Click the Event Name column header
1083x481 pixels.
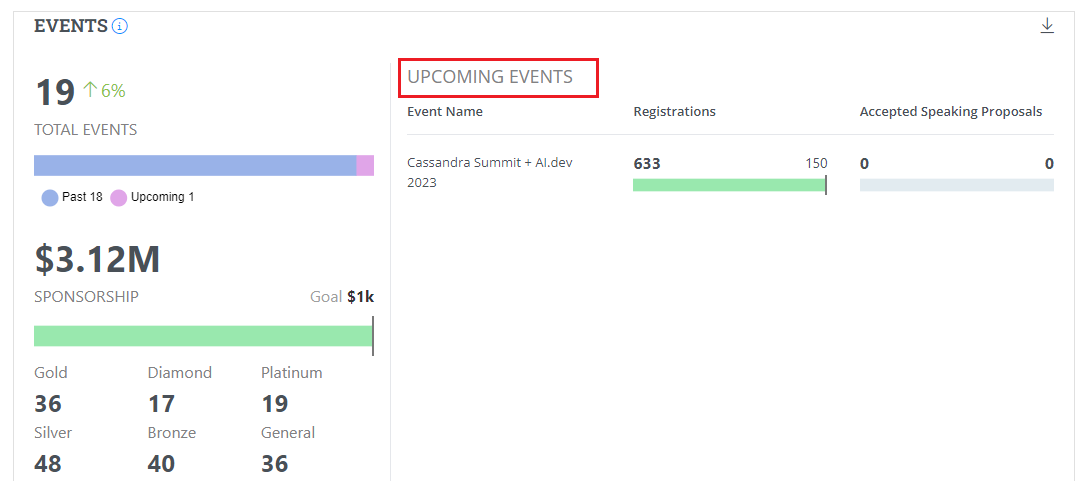445,112
